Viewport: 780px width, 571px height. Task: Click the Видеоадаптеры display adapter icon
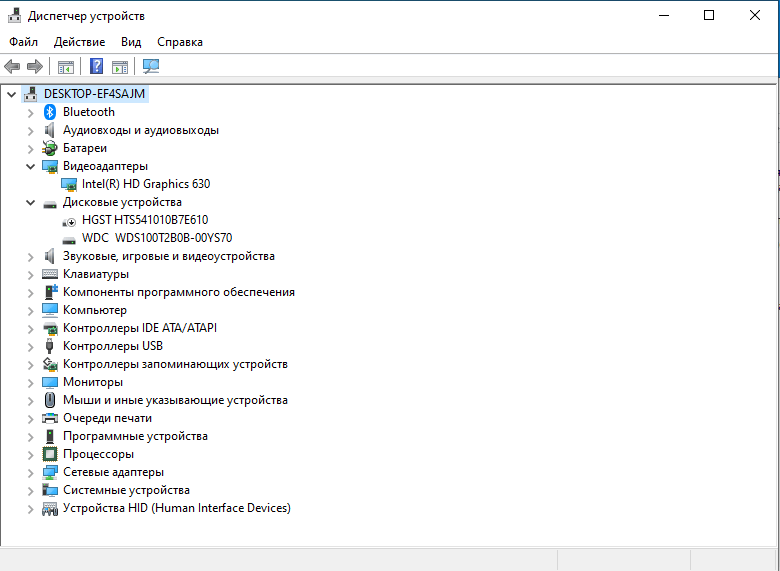tap(50, 166)
